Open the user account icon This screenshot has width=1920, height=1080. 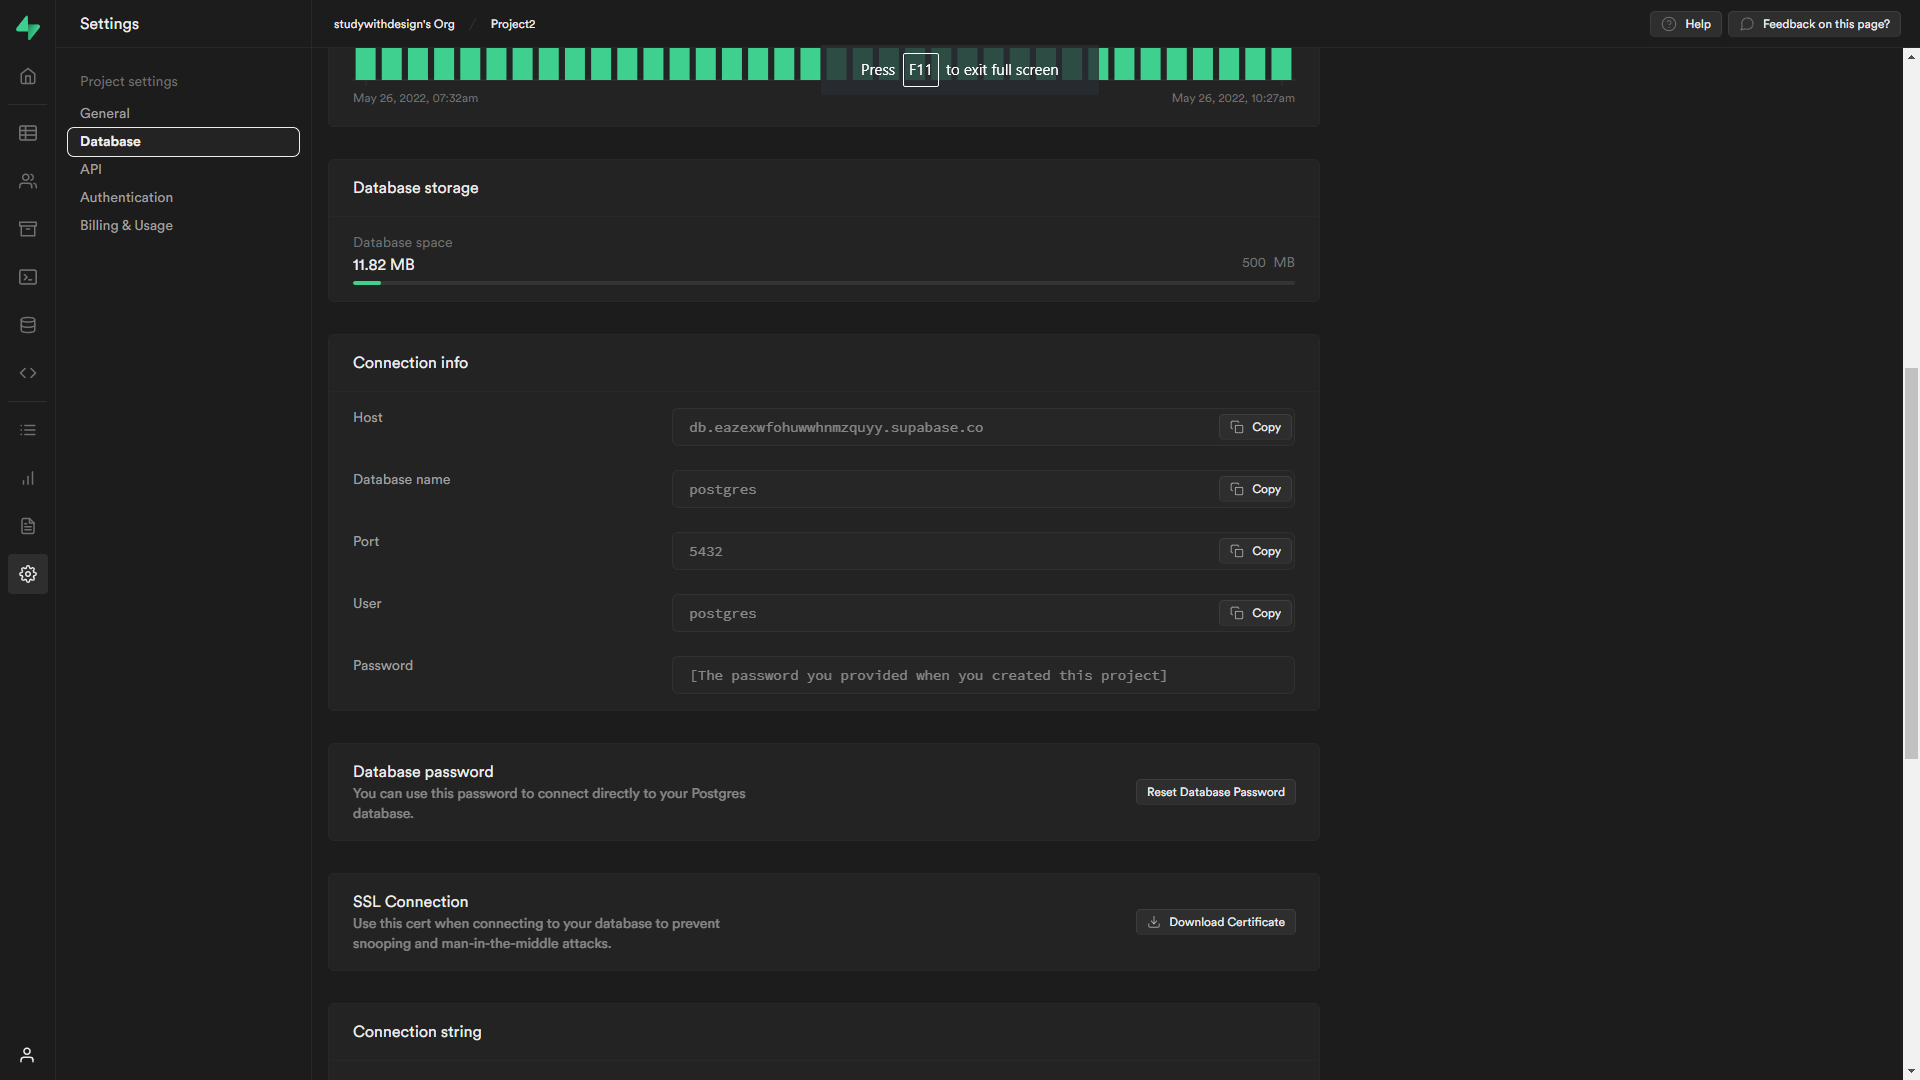(28, 1055)
